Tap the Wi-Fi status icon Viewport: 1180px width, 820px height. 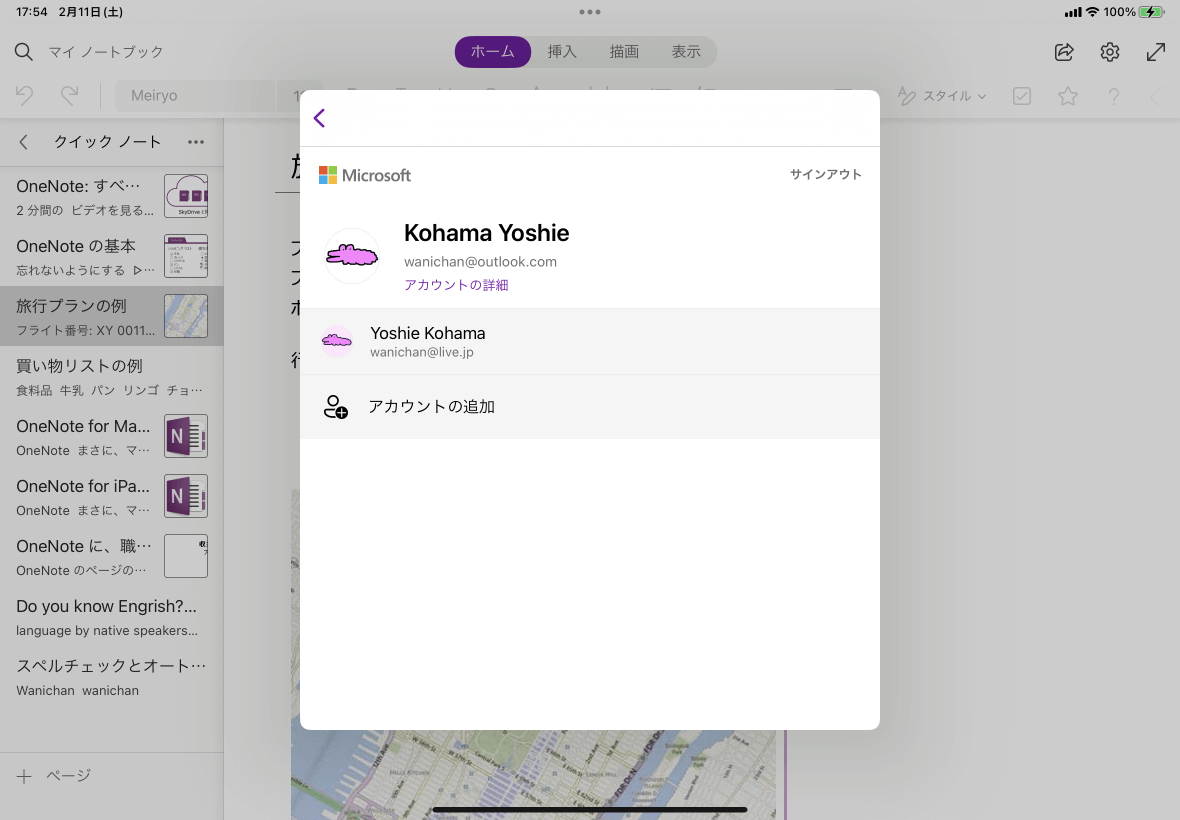tap(1092, 12)
